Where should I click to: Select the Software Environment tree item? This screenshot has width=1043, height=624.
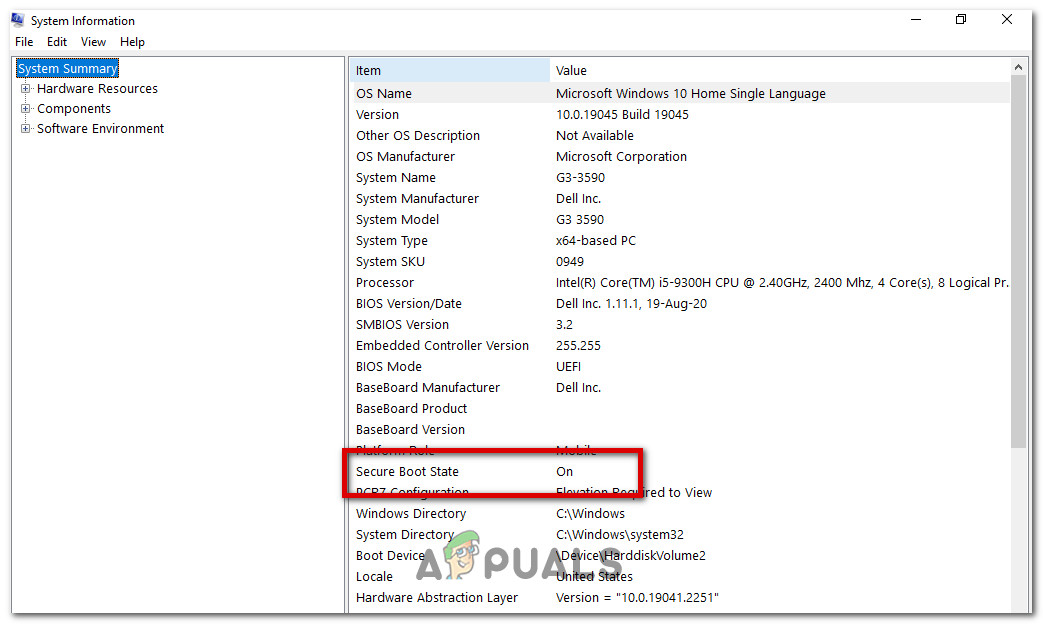tap(100, 128)
